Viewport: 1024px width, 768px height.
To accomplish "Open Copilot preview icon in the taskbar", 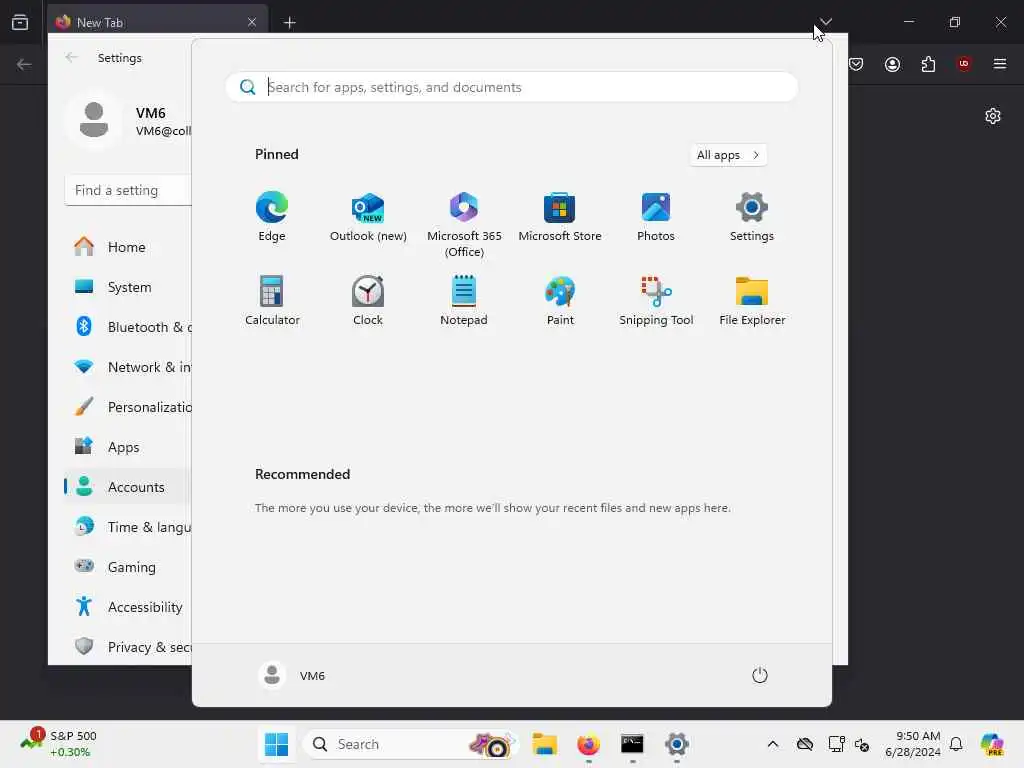I will coord(992,744).
